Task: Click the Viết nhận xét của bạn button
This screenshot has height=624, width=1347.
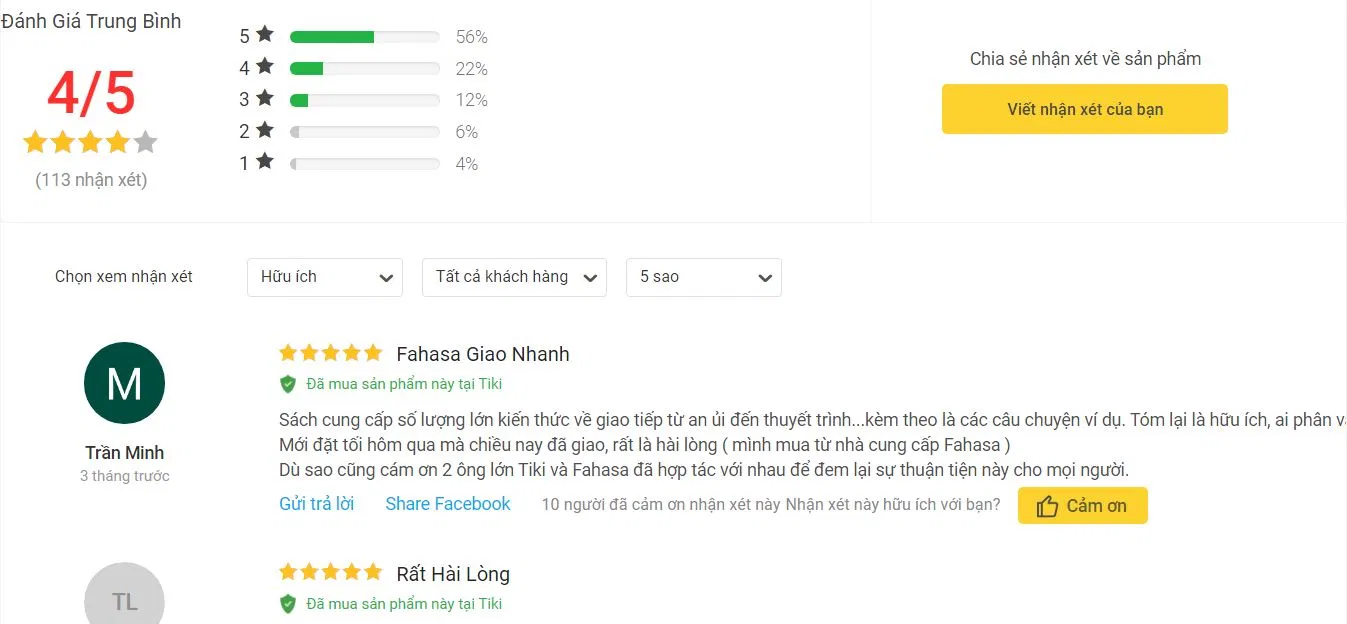Action: pyautogui.click(x=1084, y=108)
